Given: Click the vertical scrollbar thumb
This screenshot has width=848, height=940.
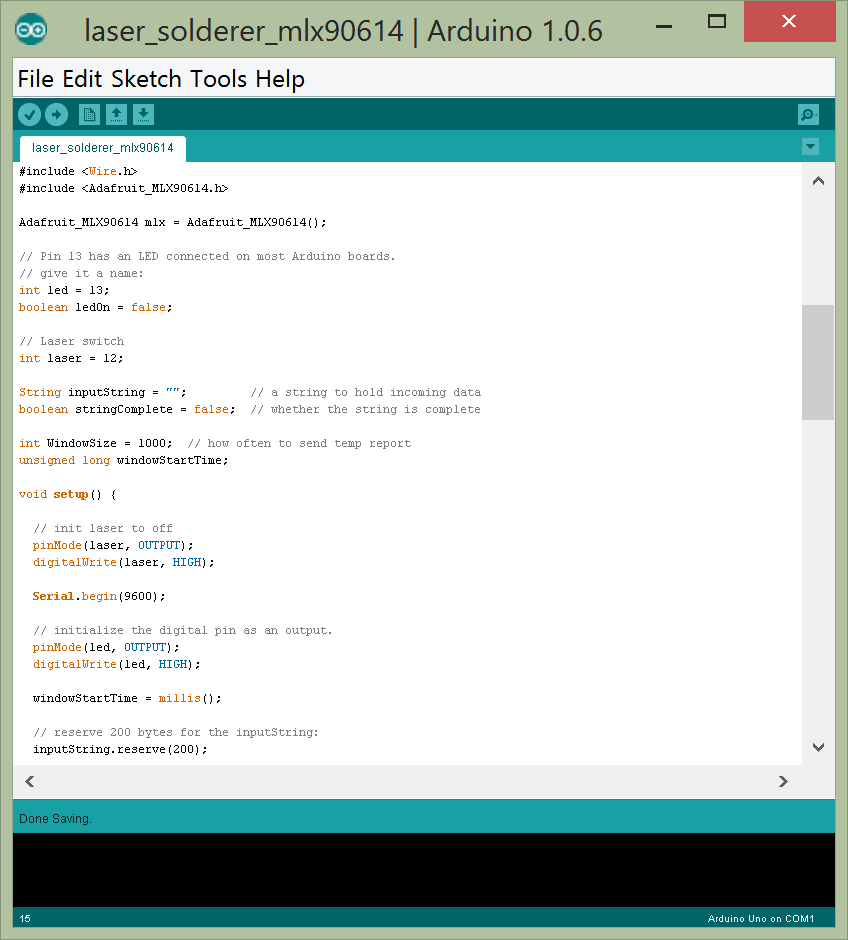Looking at the screenshot, I should pyautogui.click(x=818, y=362).
